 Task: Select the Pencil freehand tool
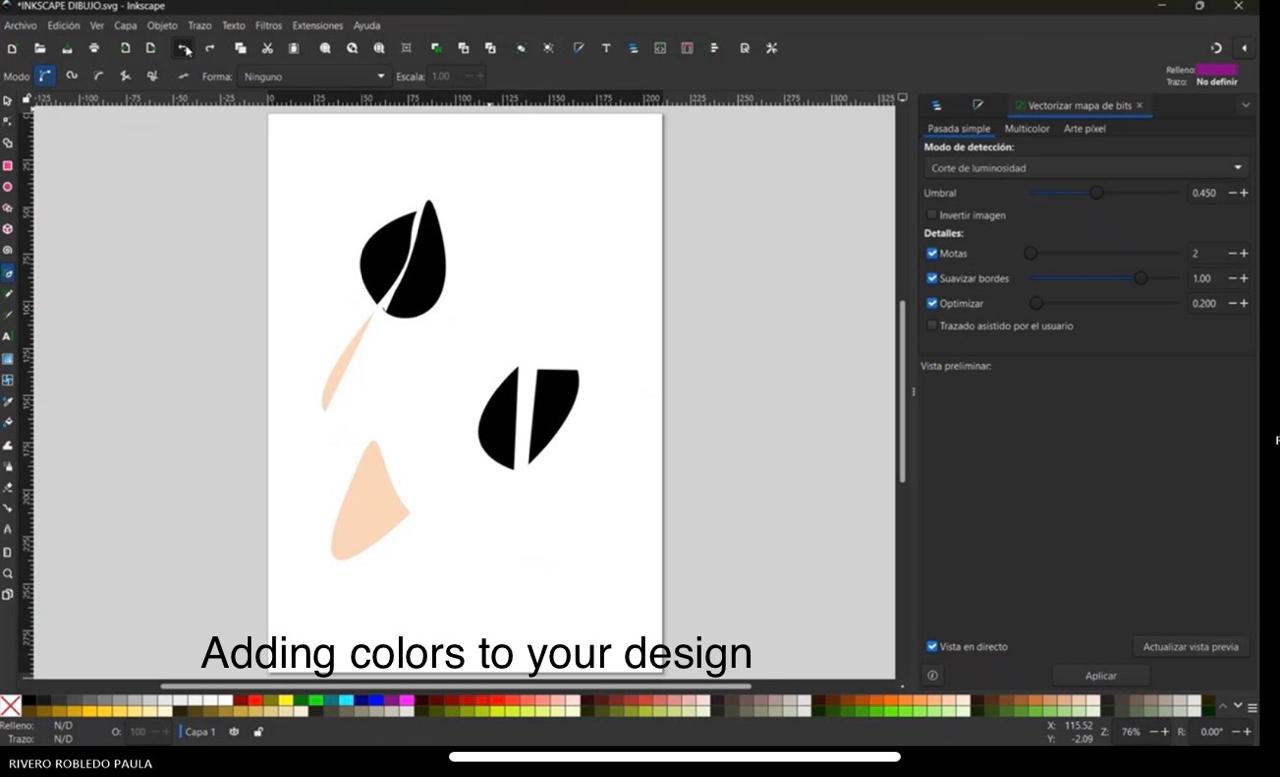8,294
